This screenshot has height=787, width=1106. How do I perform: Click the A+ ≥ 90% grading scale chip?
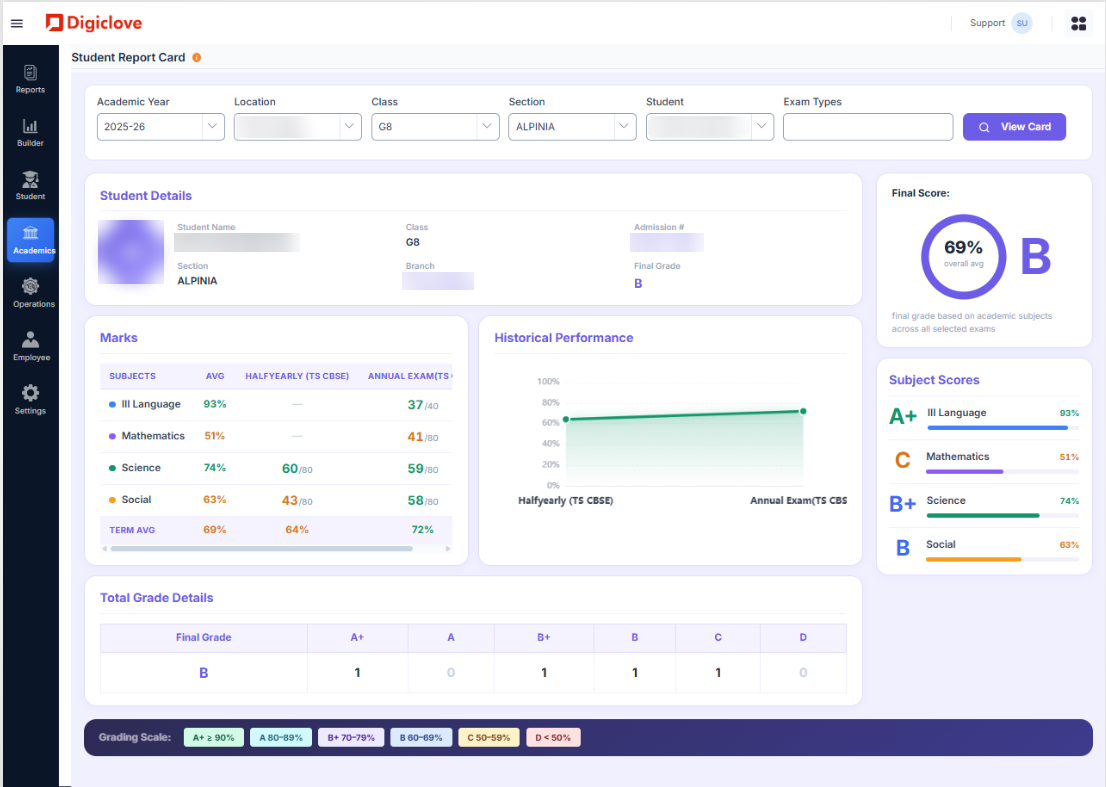coord(214,738)
